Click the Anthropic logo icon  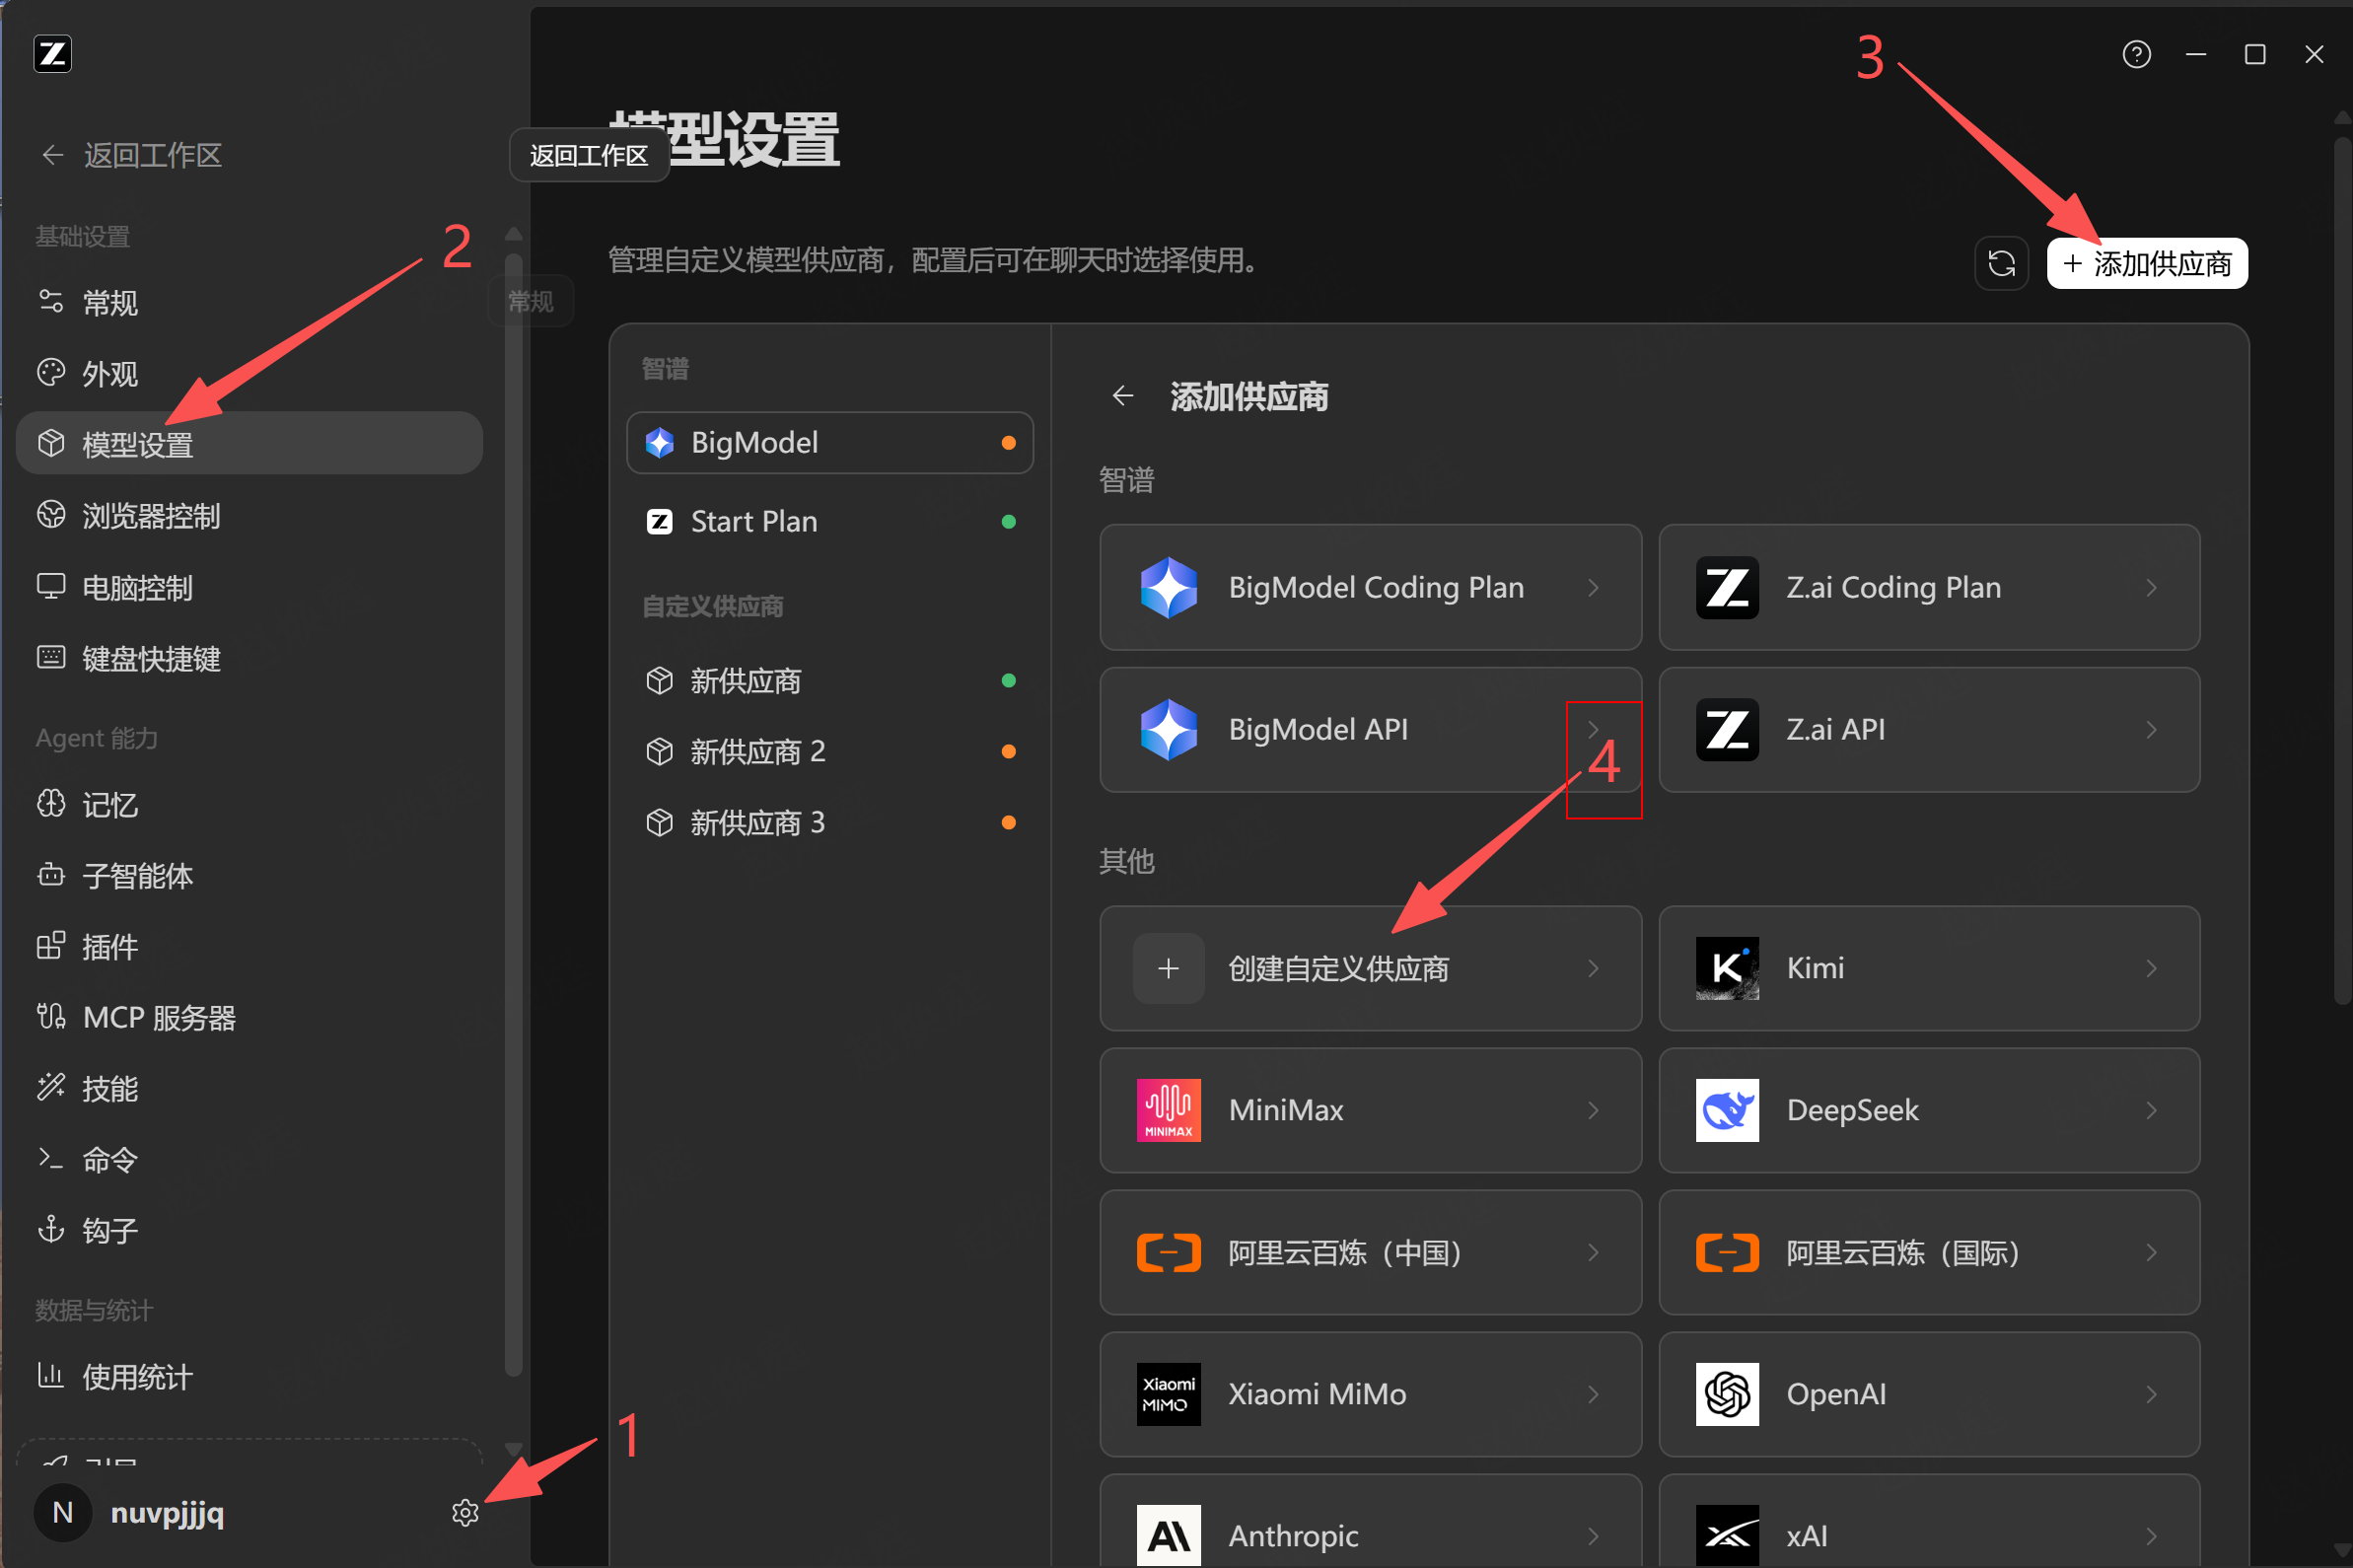pyautogui.click(x=1168, y=1535)
